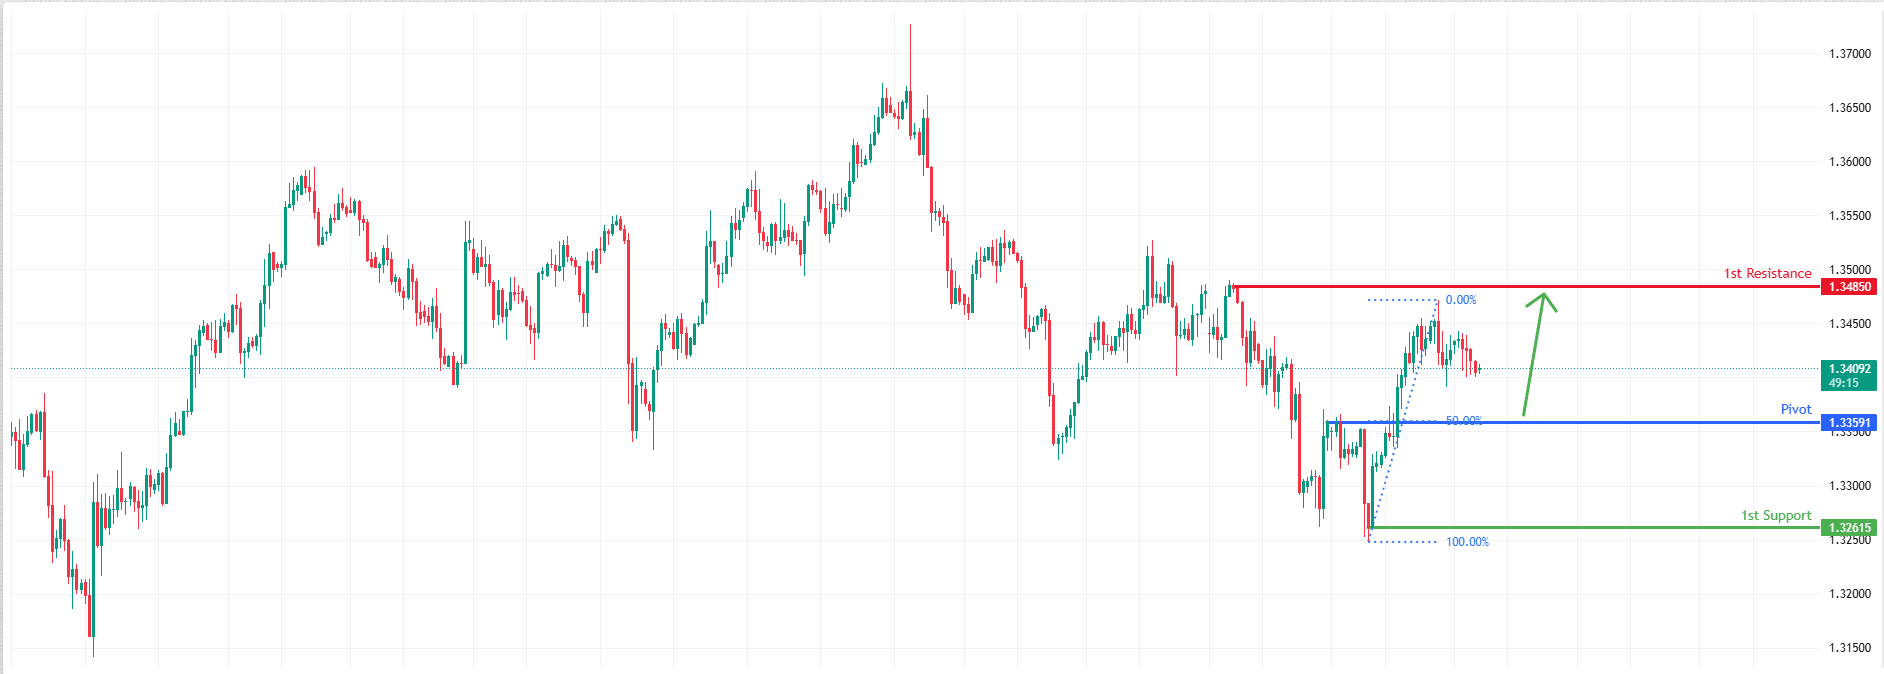Select the 1.32000 price axis label
This screenshot has height=674, width=1884.
pos(1849,594)
